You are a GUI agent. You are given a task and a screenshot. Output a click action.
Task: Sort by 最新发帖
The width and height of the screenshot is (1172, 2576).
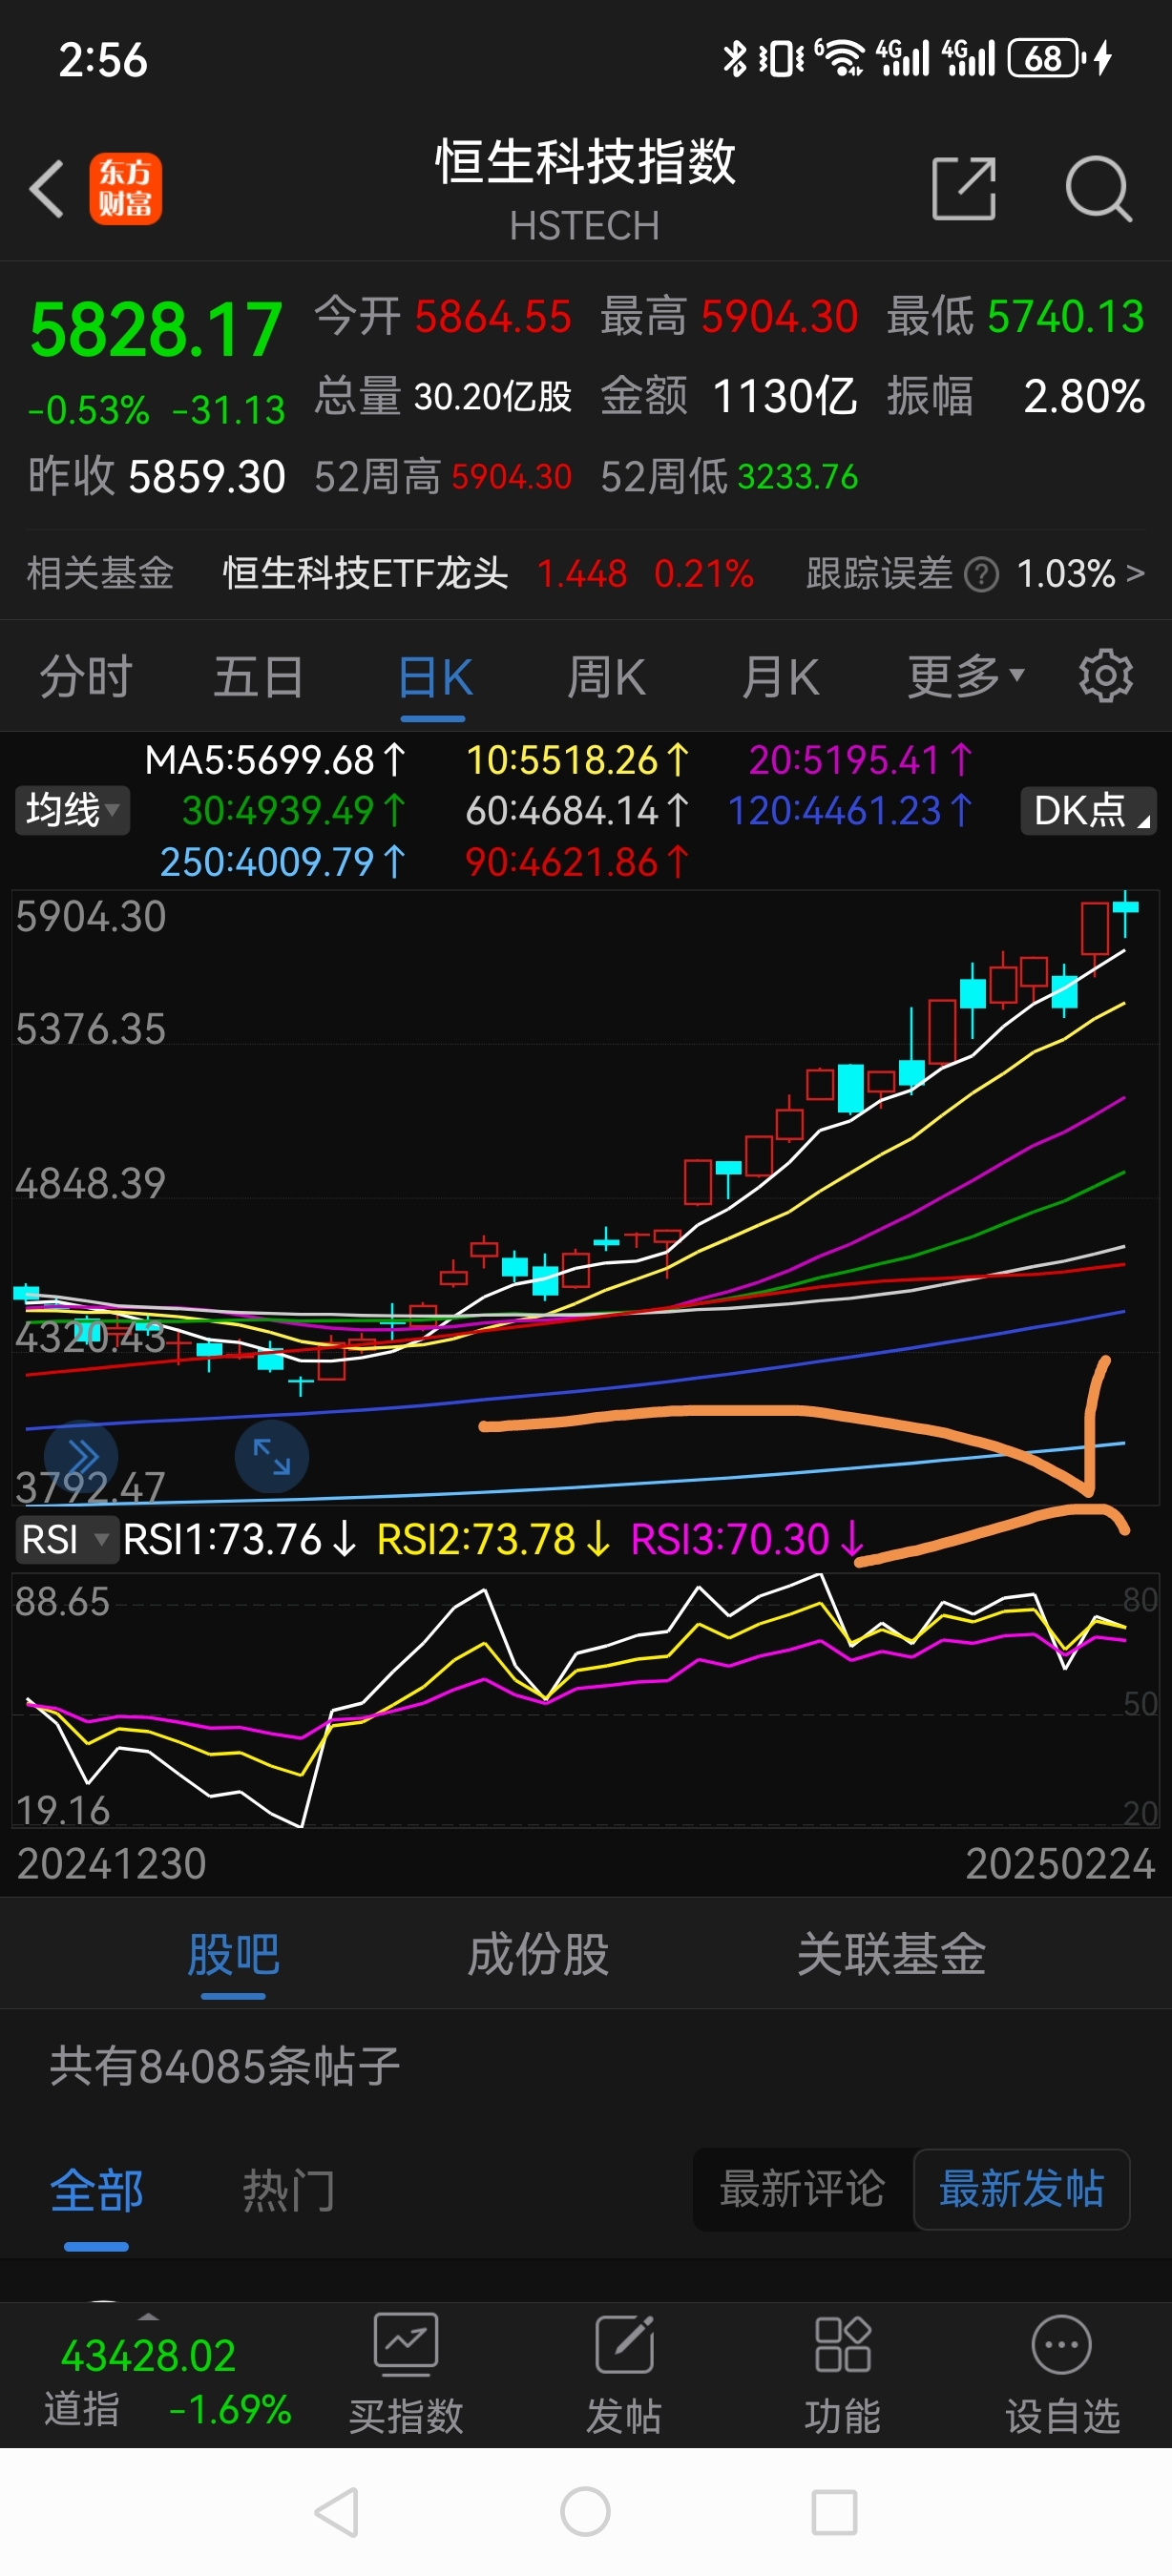(1022, 2189)
